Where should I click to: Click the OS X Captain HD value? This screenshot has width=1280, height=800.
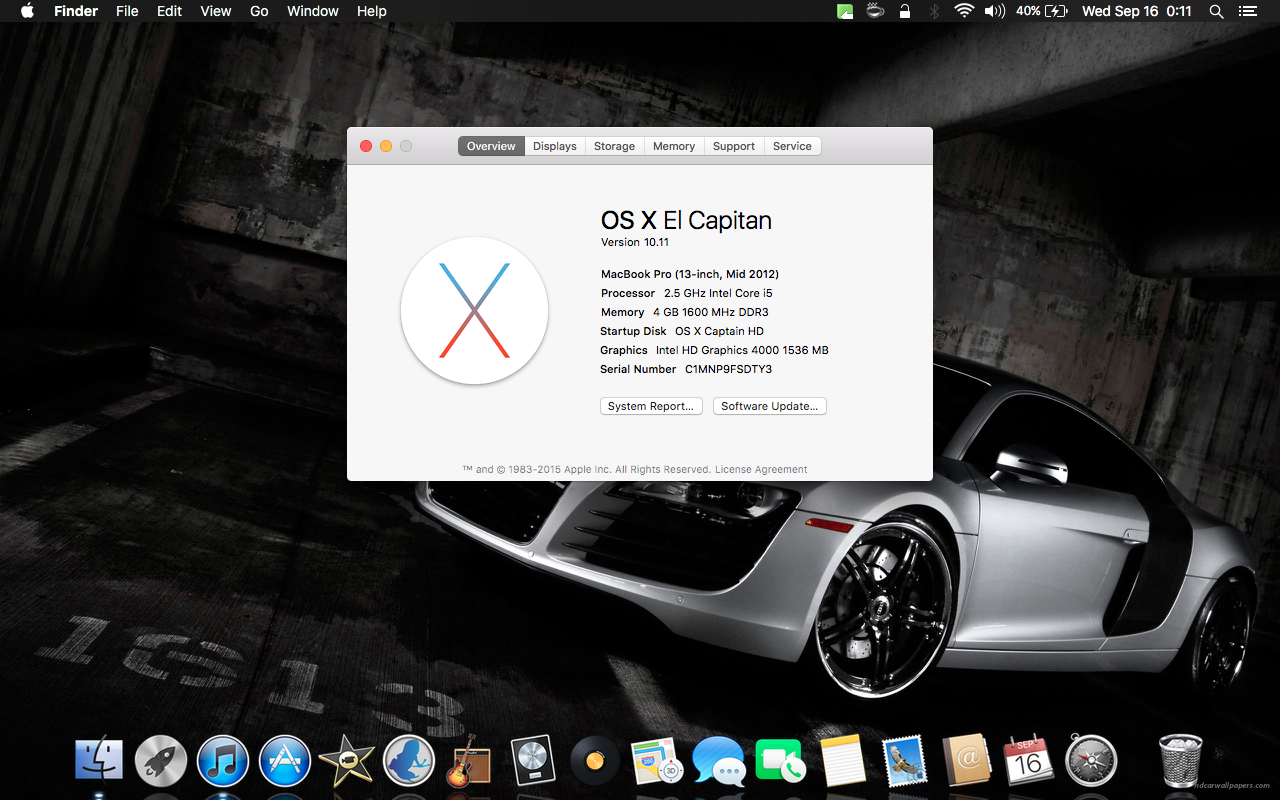click(x=719, y=331)
